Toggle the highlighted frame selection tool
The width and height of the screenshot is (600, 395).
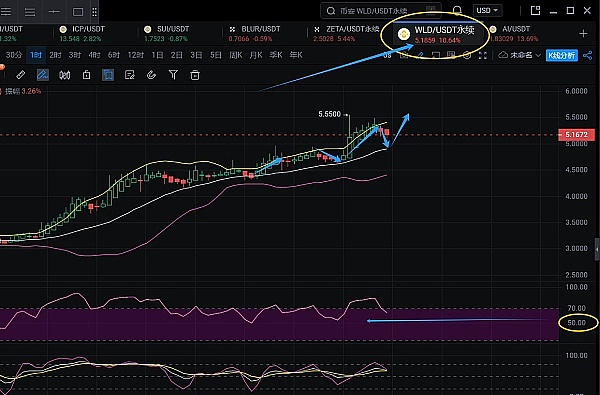(108, 75)
